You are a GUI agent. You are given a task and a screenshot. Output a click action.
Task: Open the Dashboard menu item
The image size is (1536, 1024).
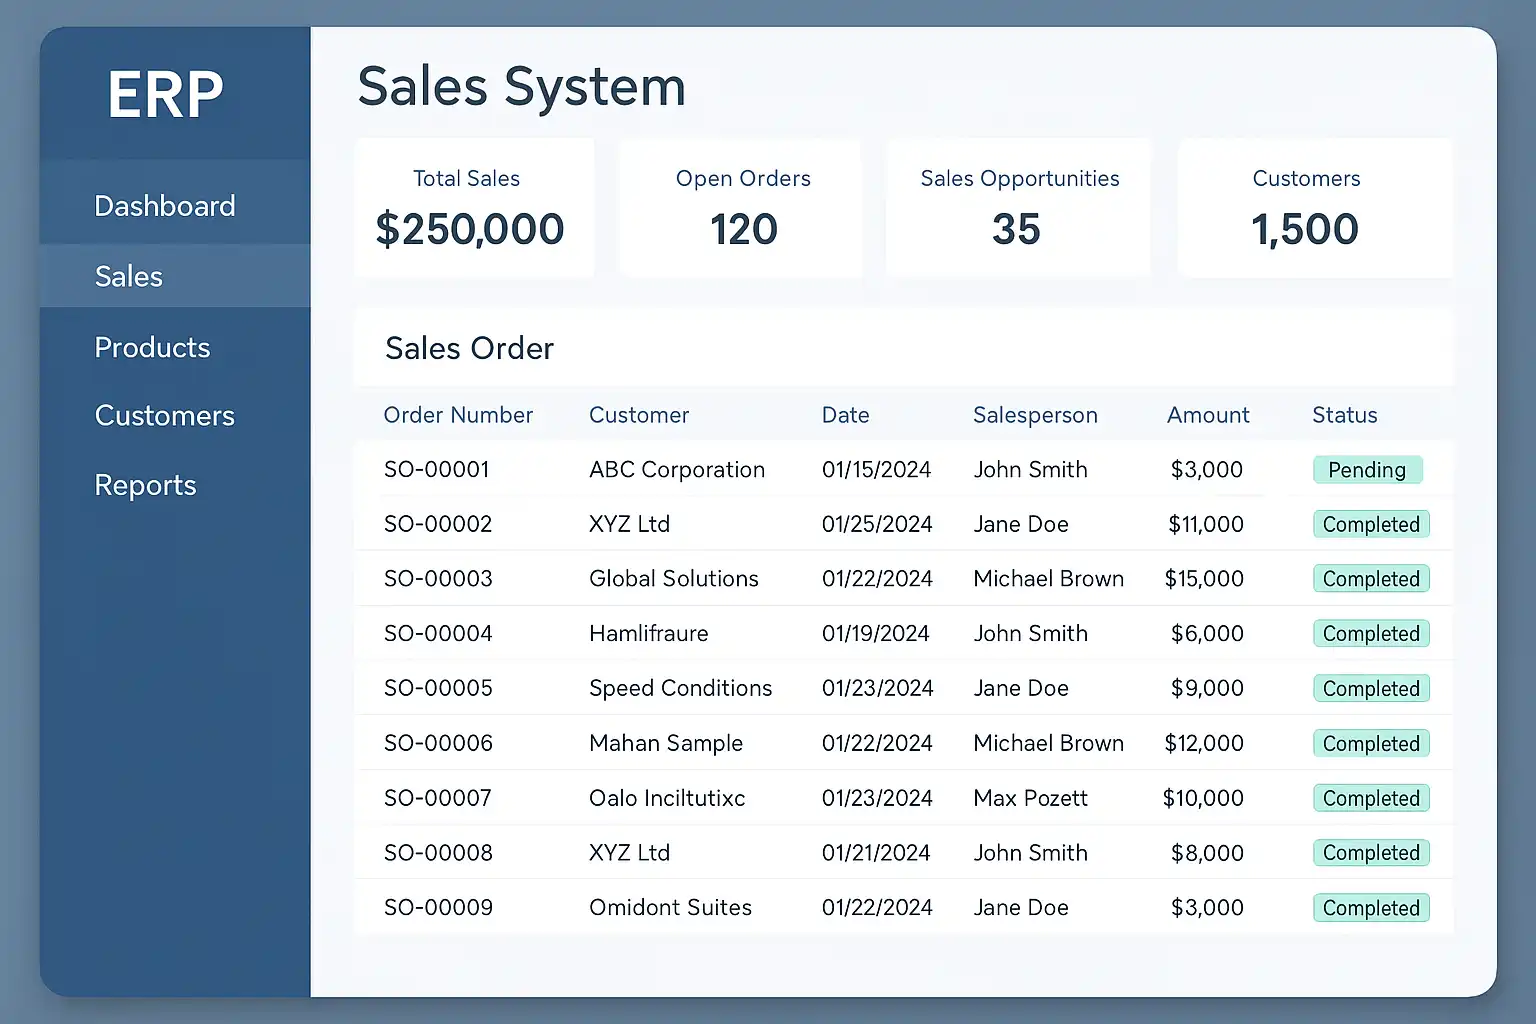click(165, 206)
